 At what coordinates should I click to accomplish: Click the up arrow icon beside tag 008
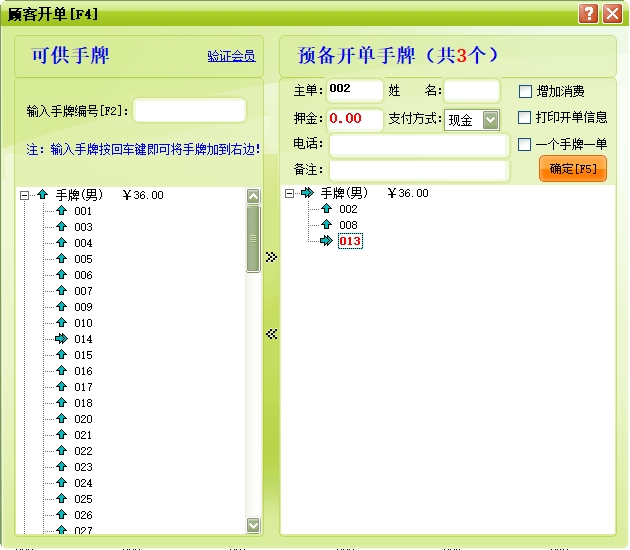click(326, 225)
